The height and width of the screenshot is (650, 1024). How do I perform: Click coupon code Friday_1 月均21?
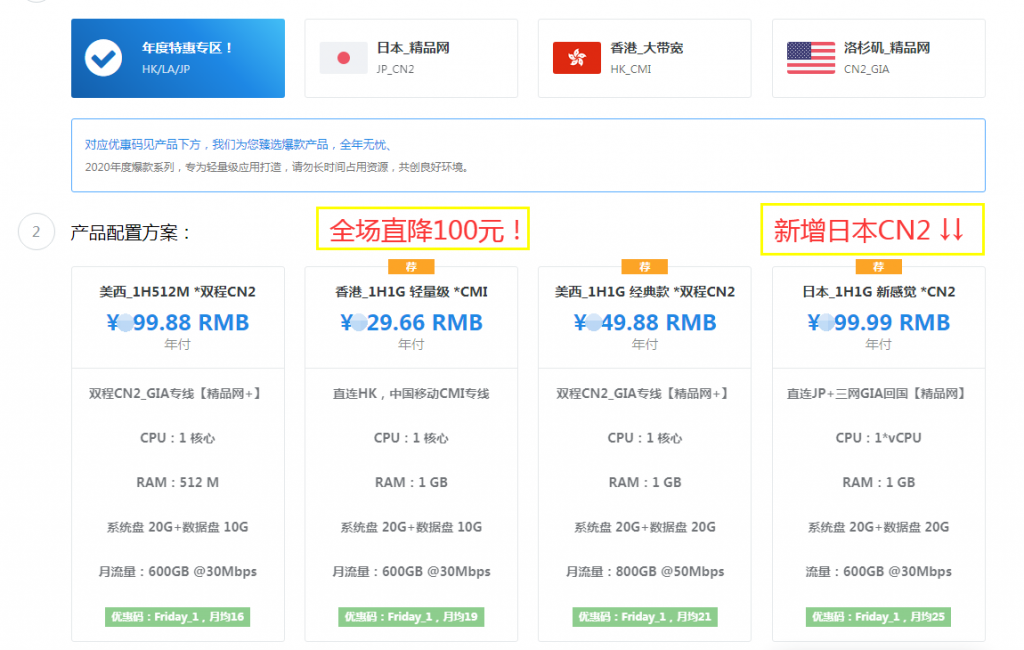click(645, 617)
